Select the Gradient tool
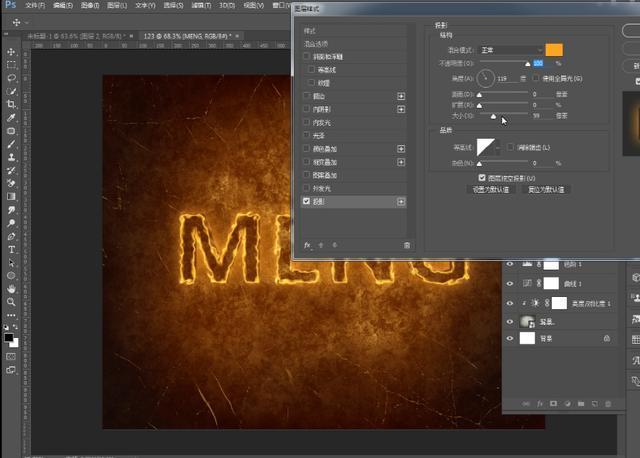 click(11, 196)
